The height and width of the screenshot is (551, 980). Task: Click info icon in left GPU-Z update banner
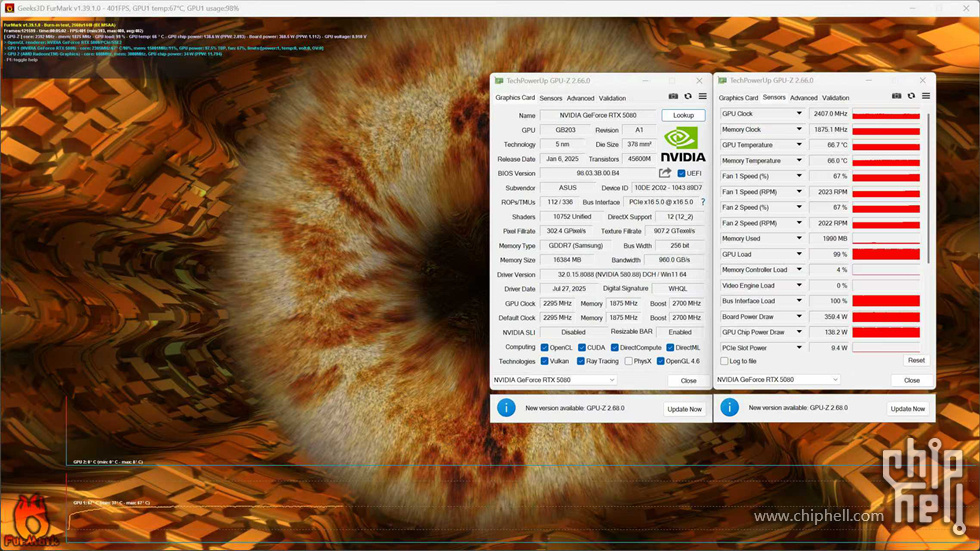pos(506,408)
